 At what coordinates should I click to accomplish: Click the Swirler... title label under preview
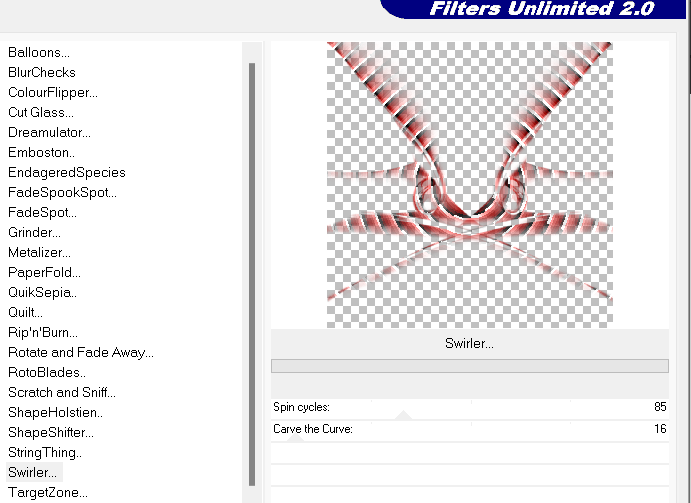[x=469, y=343]
